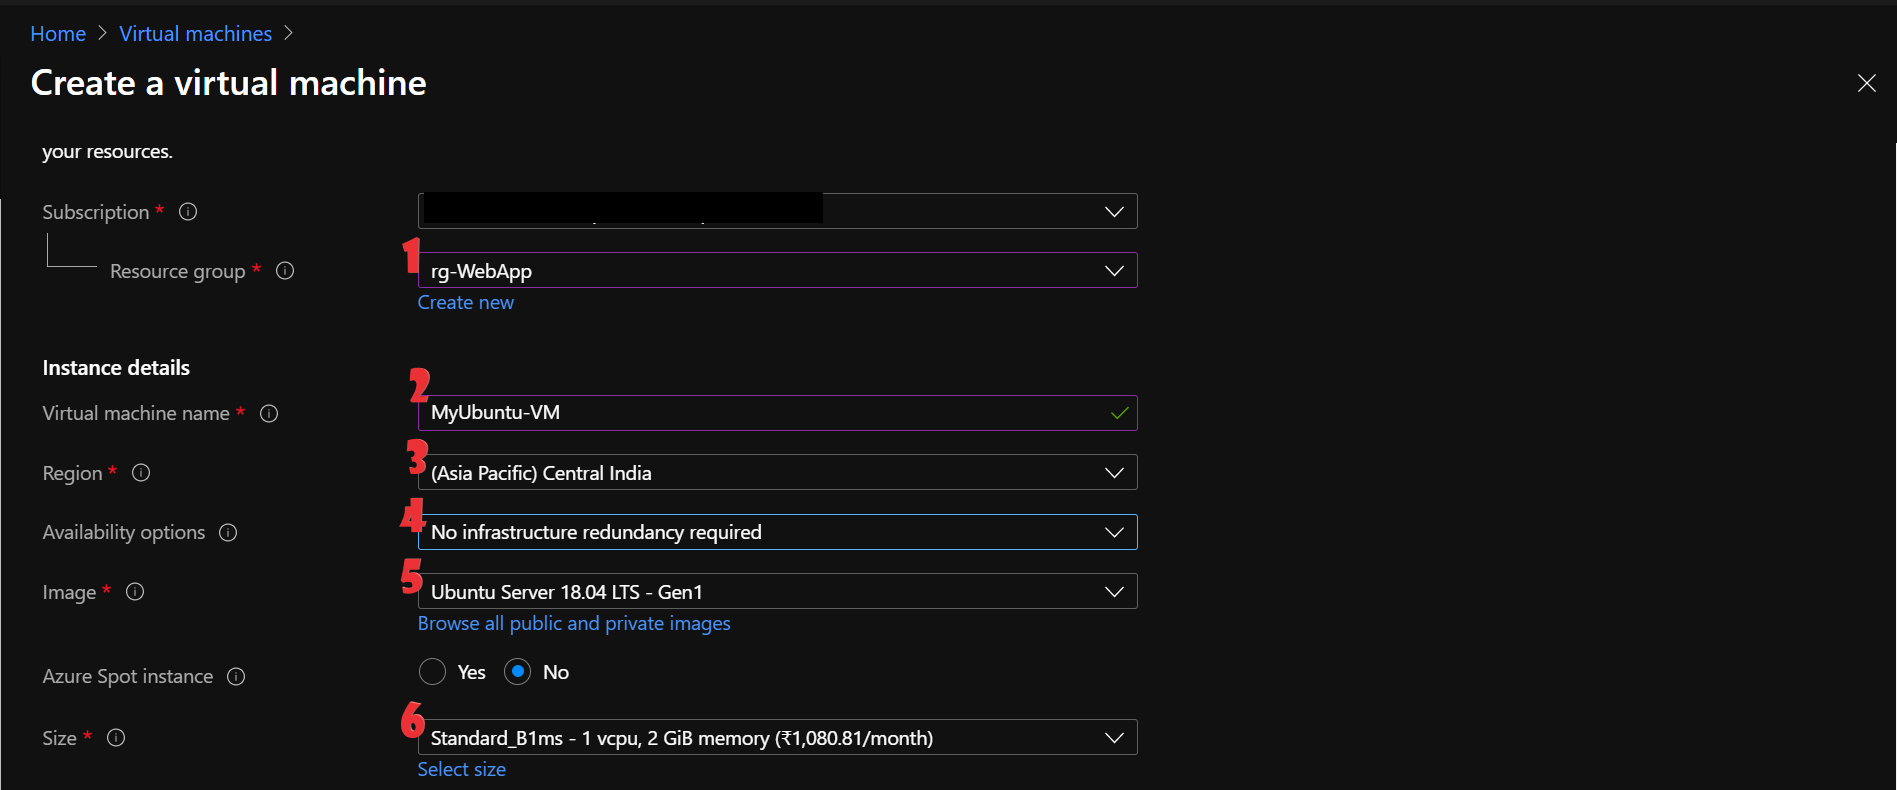Click the MyUbuntu-VM name input field

tap(760, 413)
